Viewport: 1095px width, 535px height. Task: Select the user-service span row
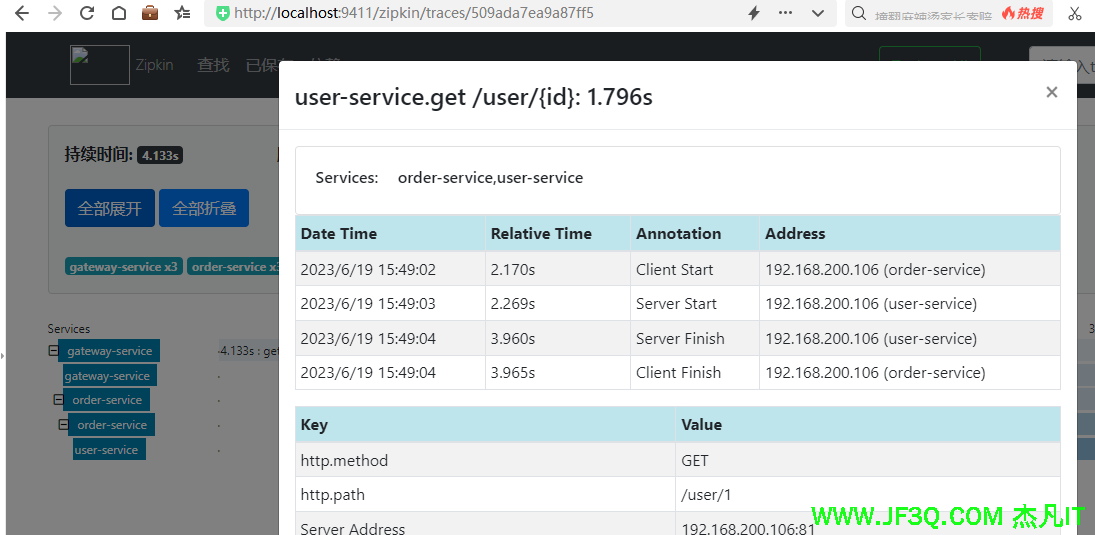(108, 450)
